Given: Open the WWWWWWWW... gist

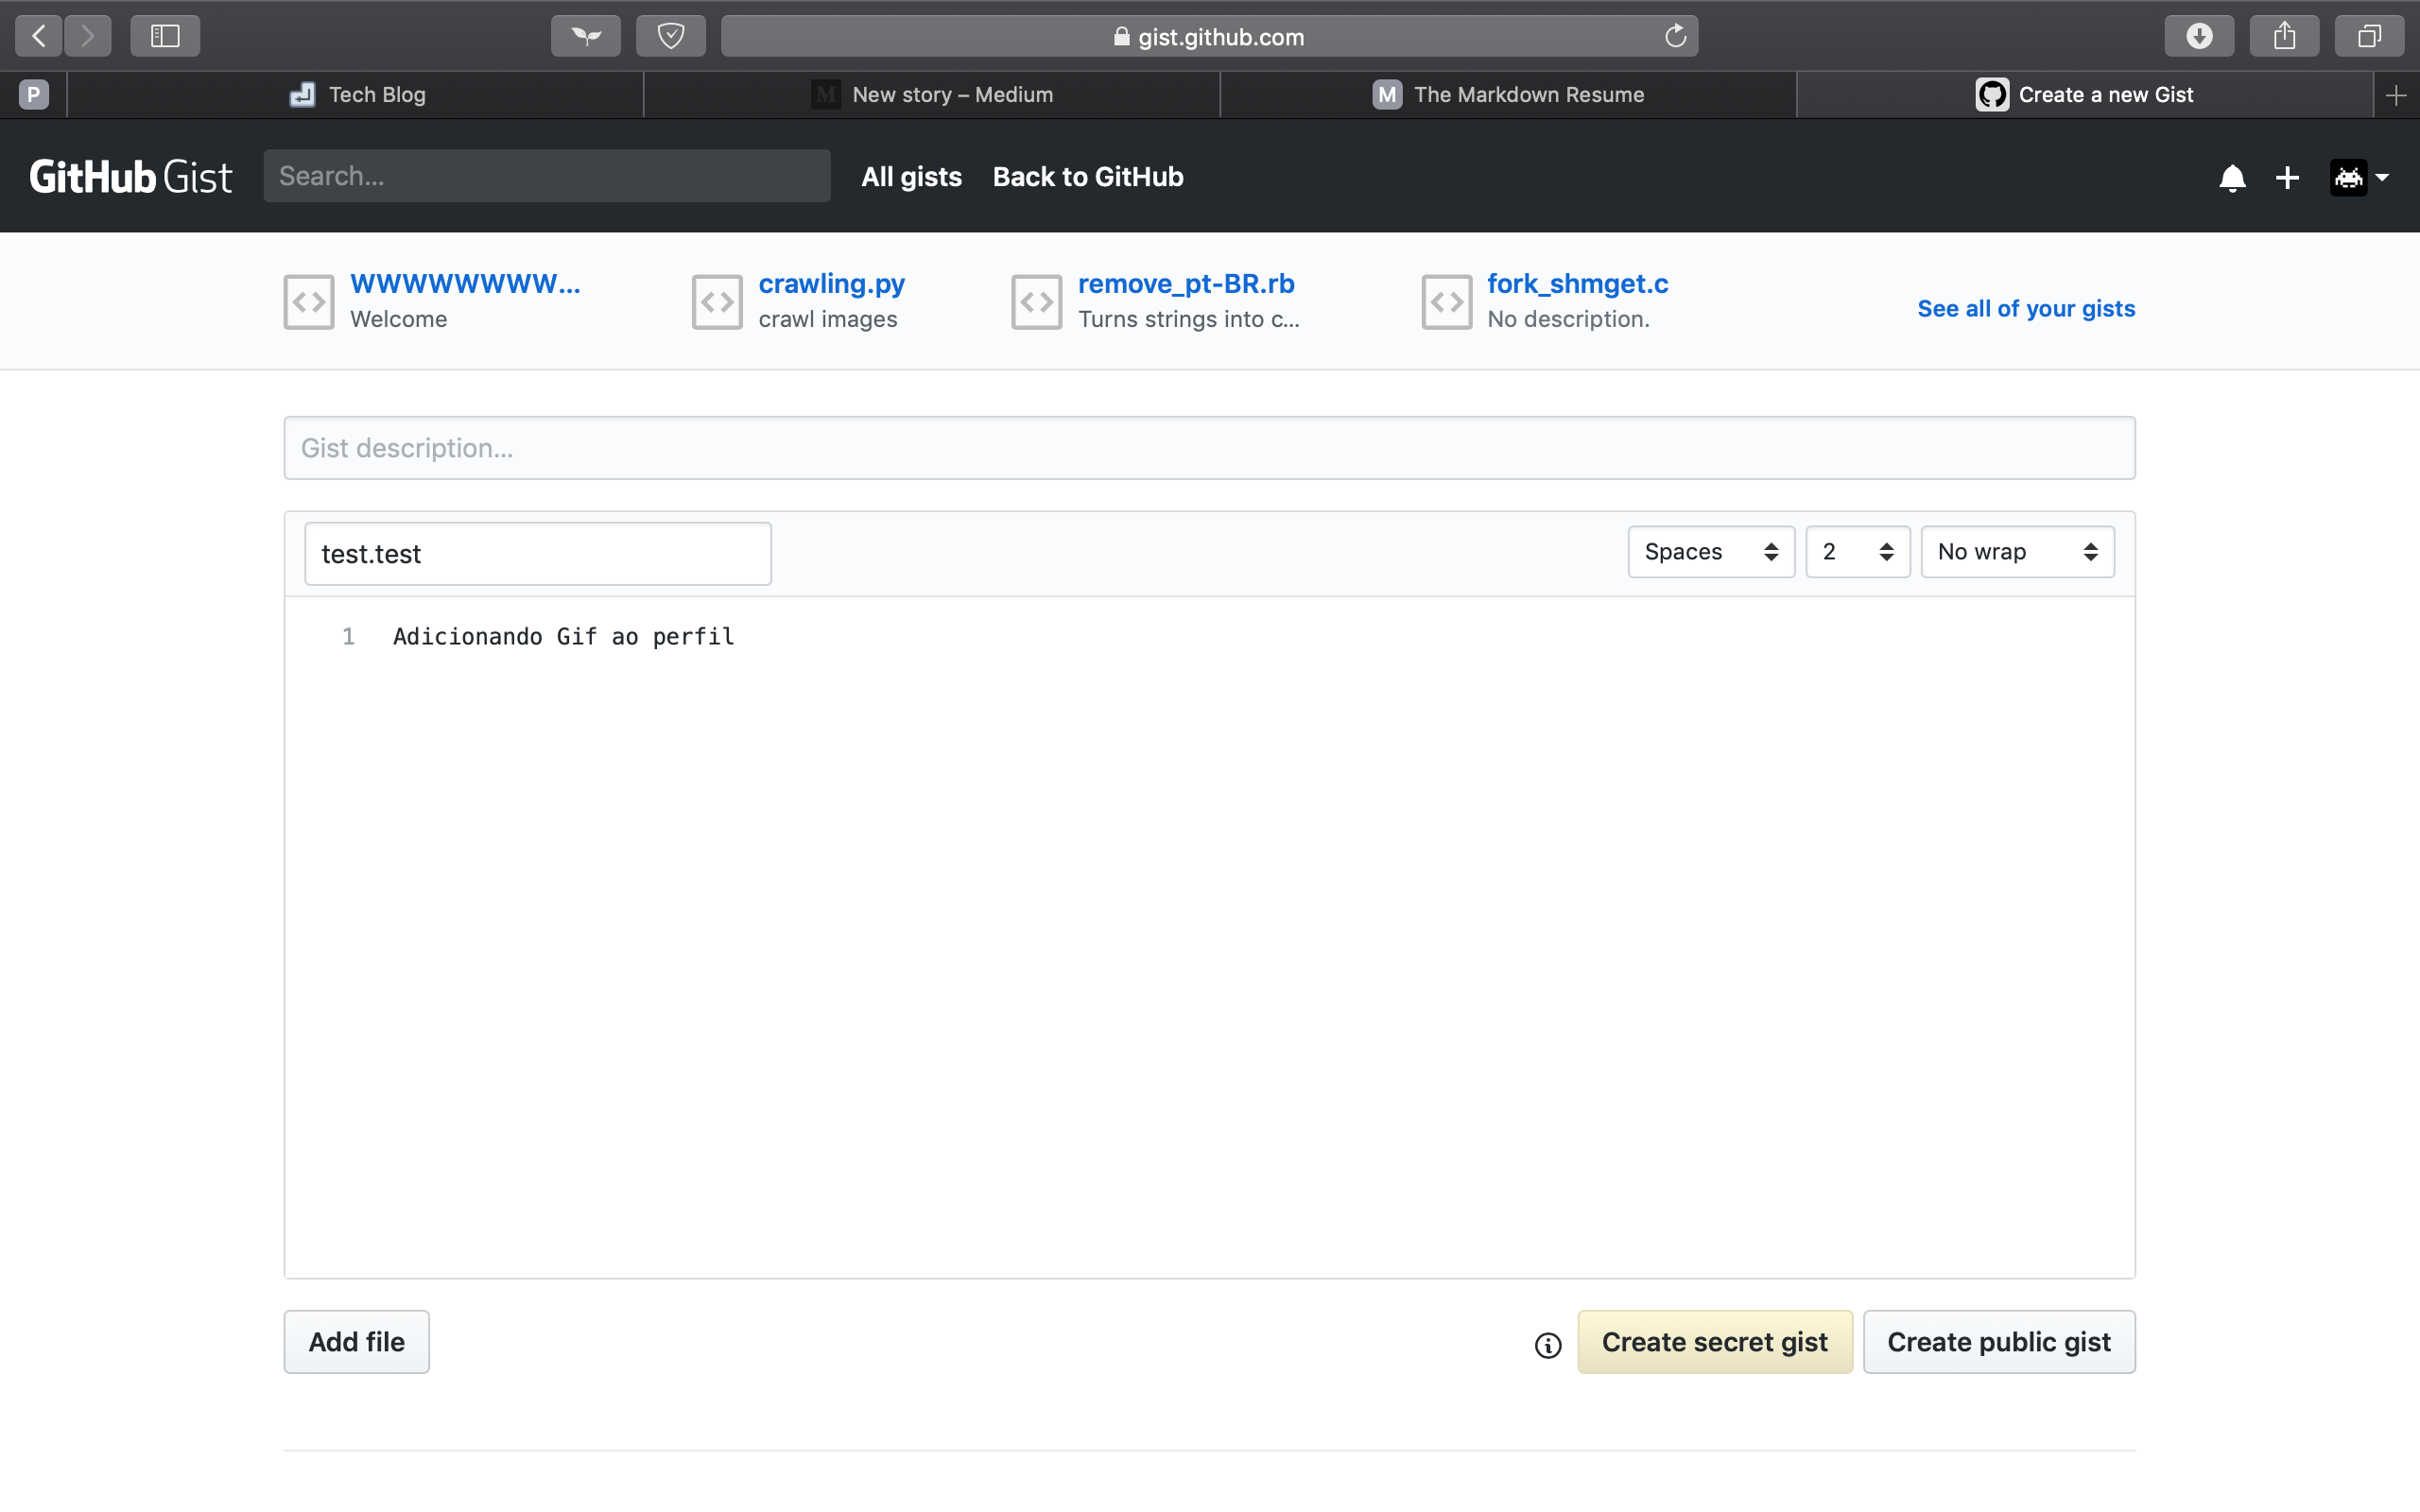Looking at the screenshot, I should (x=465, y=284).
